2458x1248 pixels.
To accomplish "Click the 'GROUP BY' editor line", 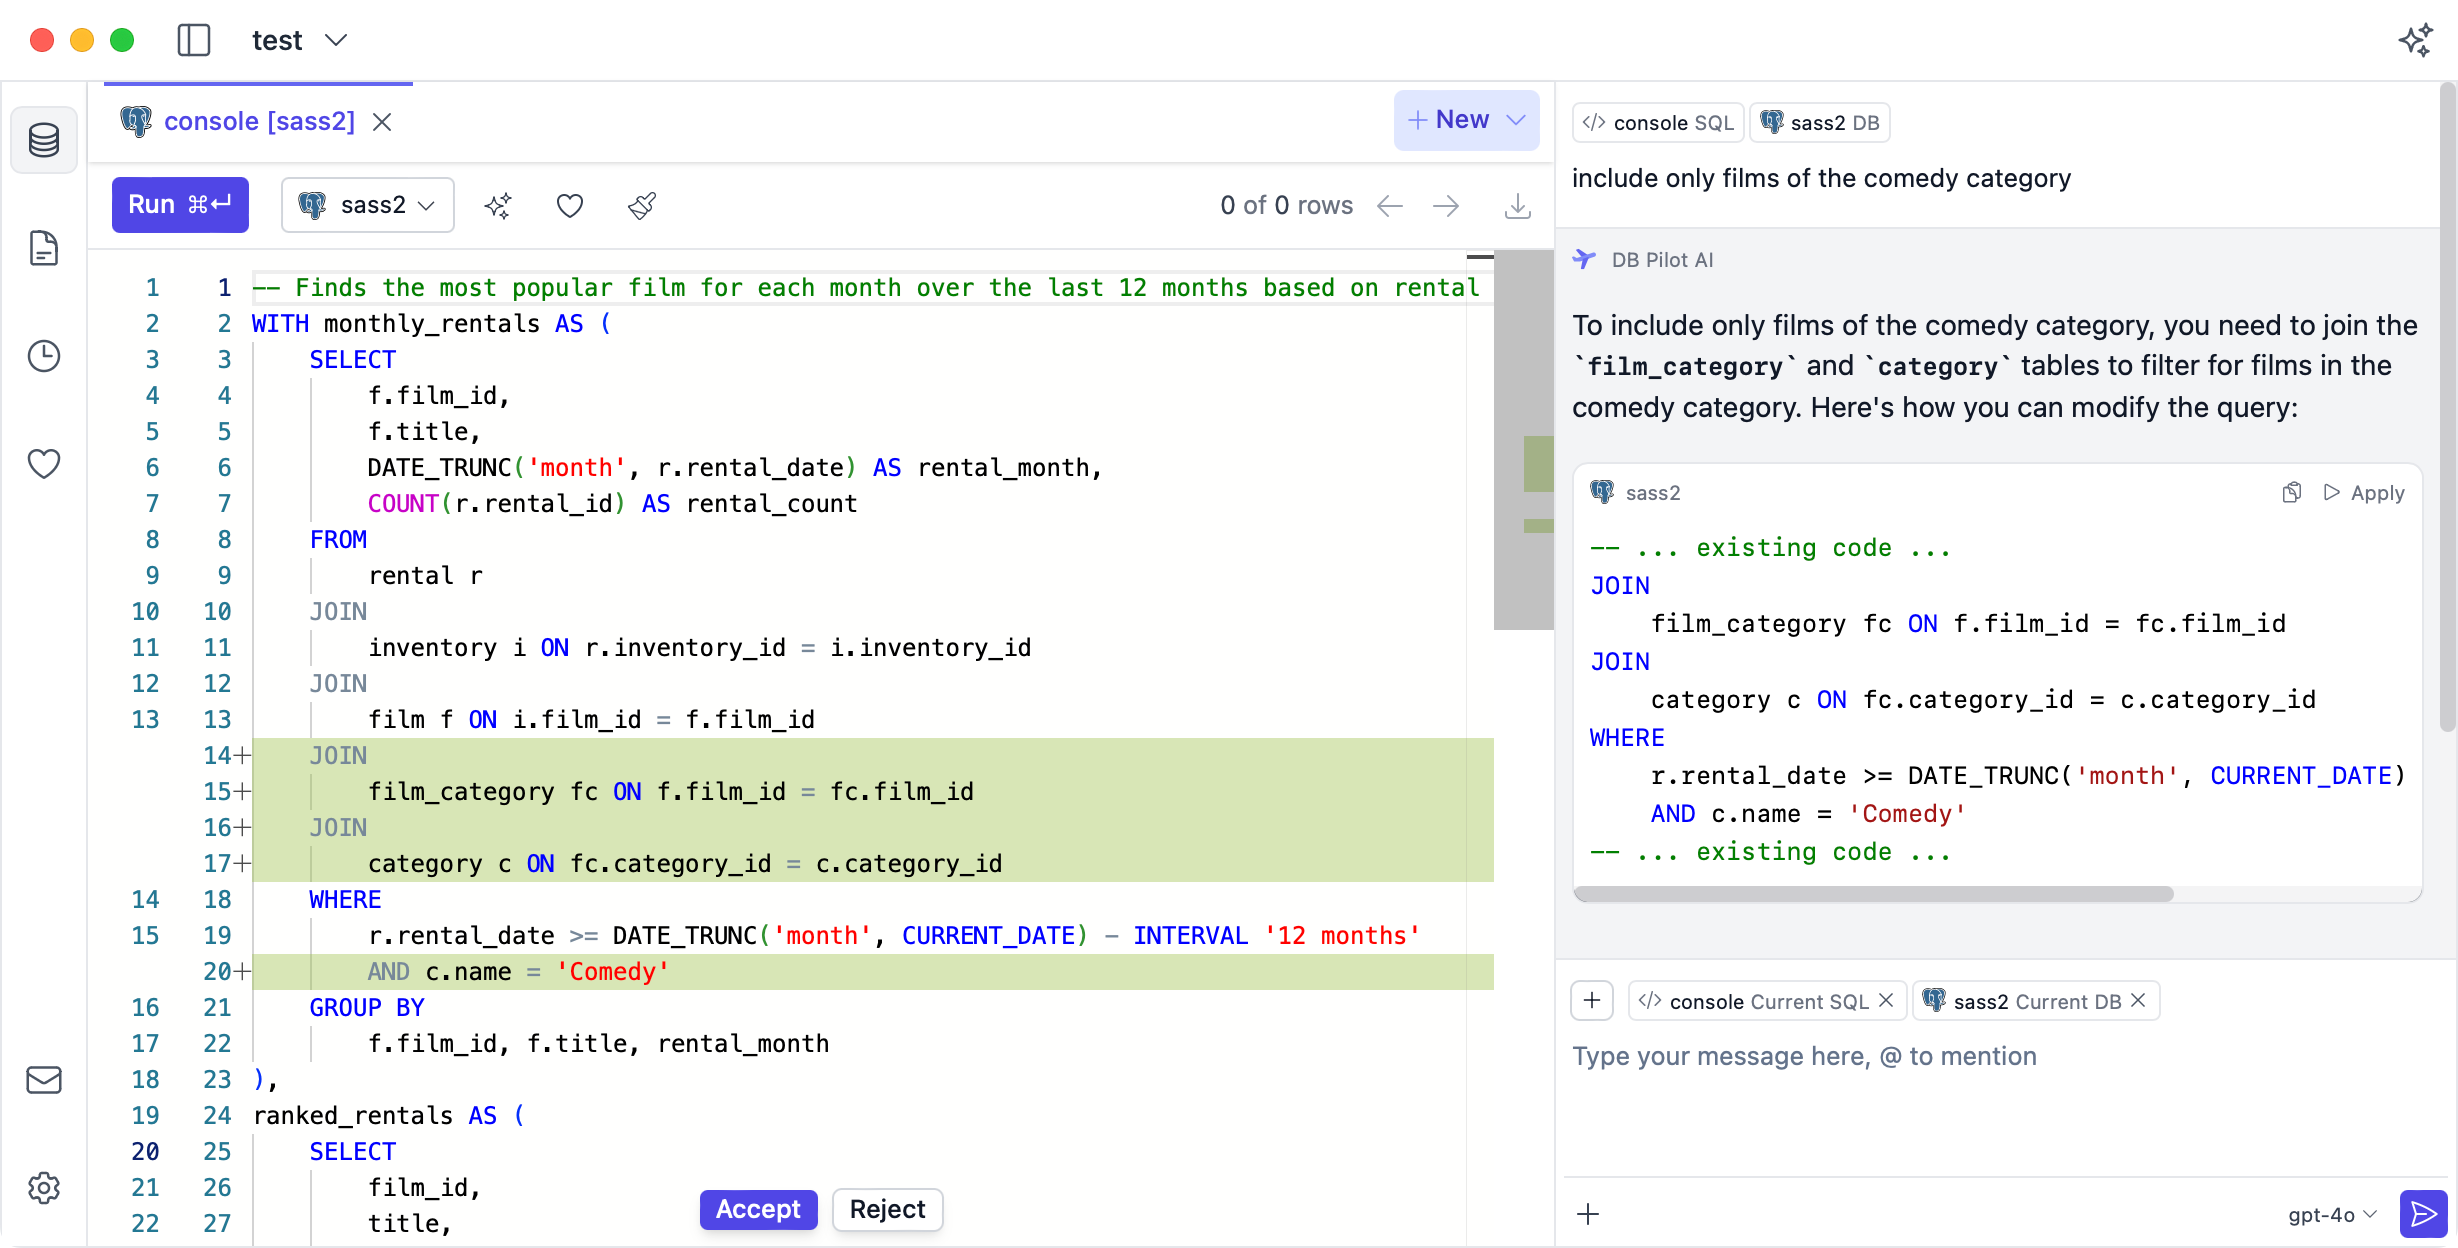I will pos(366,1008).
